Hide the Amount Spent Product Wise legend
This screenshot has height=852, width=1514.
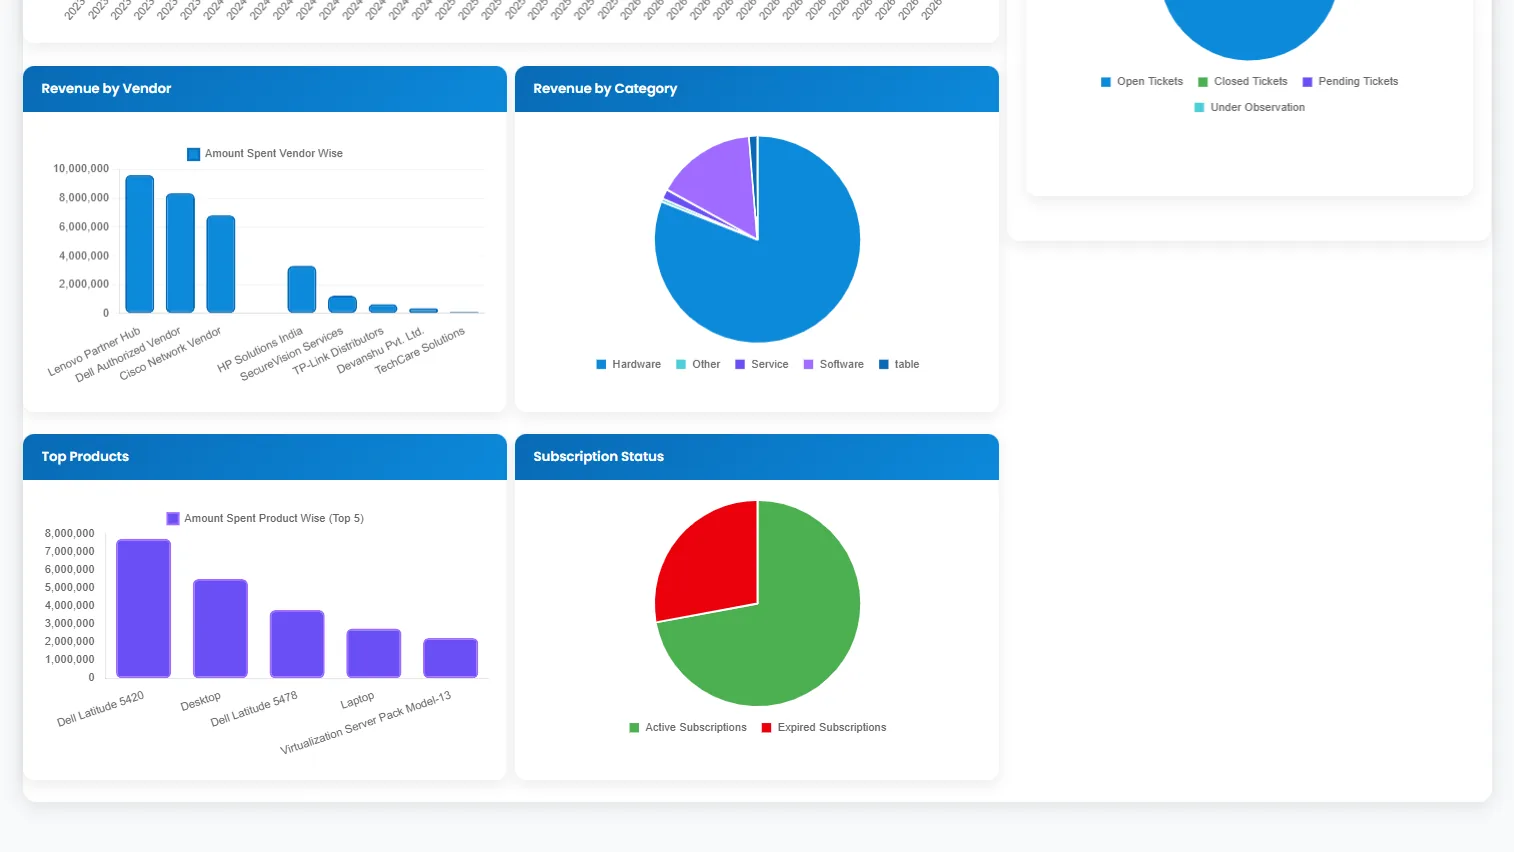click(x=265, y=519)
